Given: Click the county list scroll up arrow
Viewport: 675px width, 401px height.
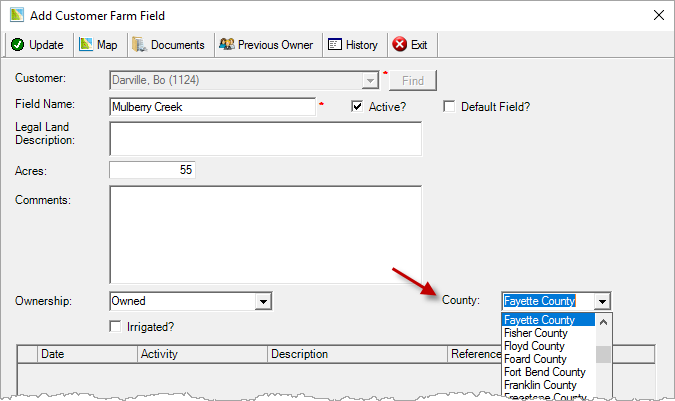Looking at the screenshot, I should [603, 322].
